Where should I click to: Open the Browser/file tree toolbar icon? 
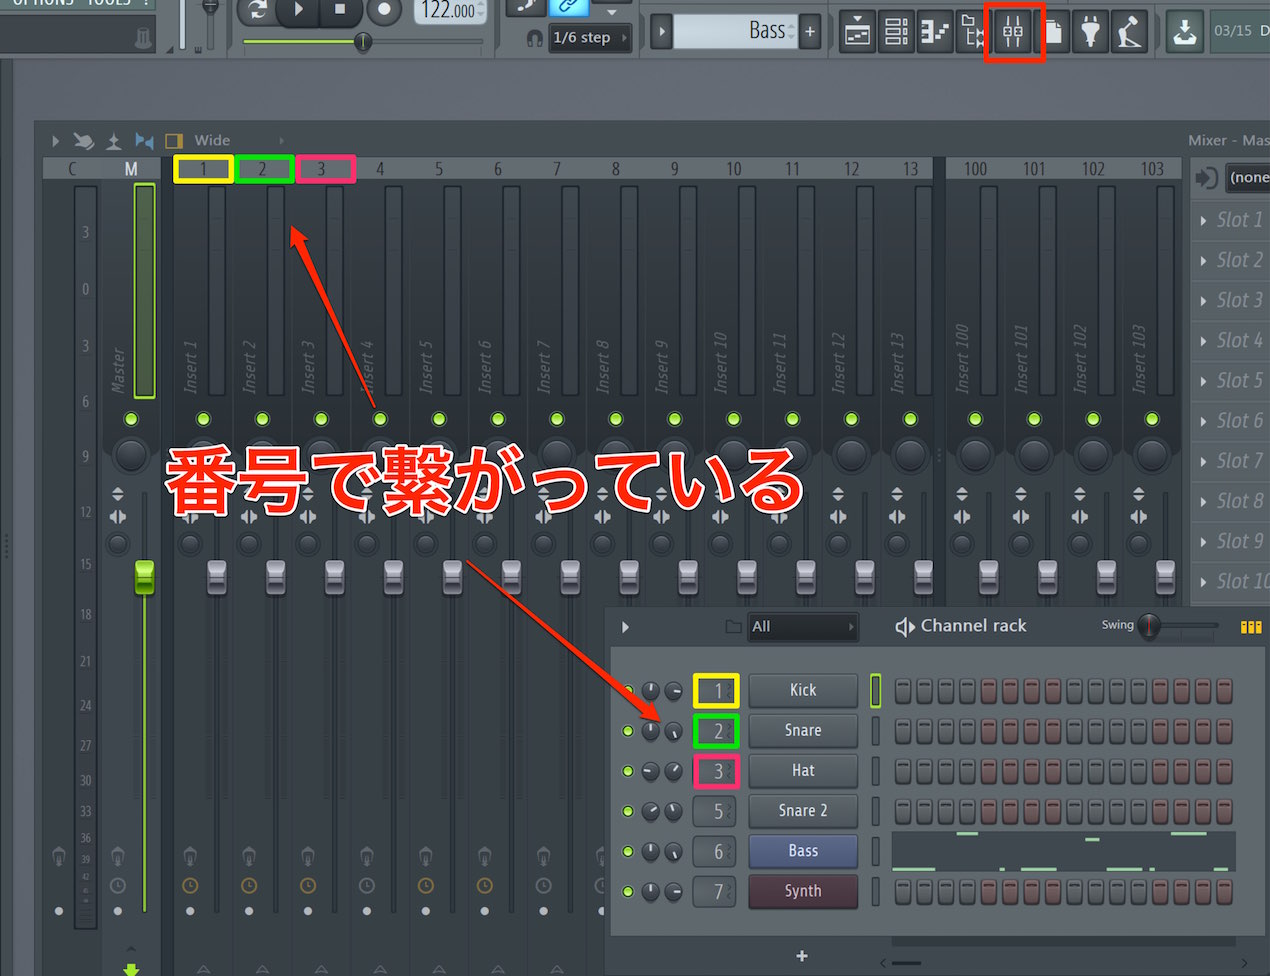[x=972, y=32]
